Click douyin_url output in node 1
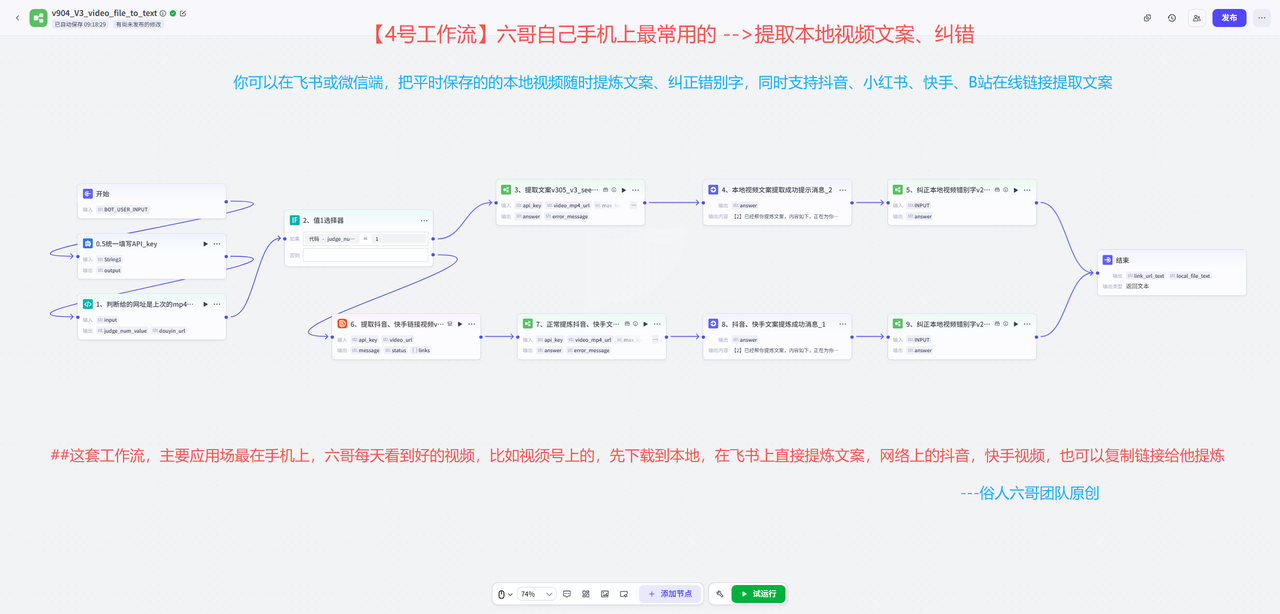Image resolution: width=1280 pixels, height=614 pixels. [169, 330]
